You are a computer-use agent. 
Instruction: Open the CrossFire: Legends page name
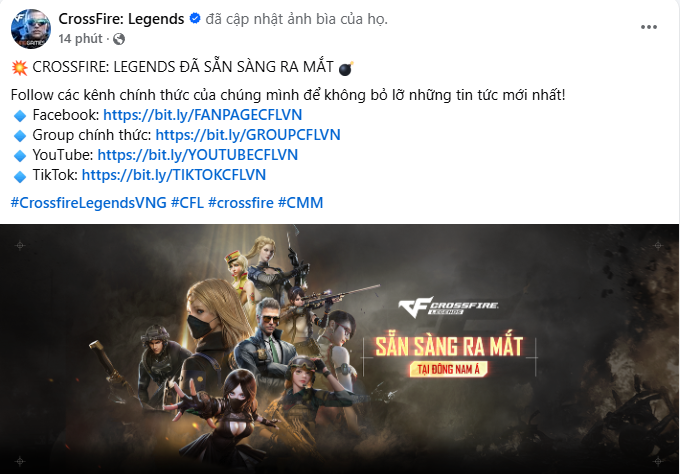(121, 19)
